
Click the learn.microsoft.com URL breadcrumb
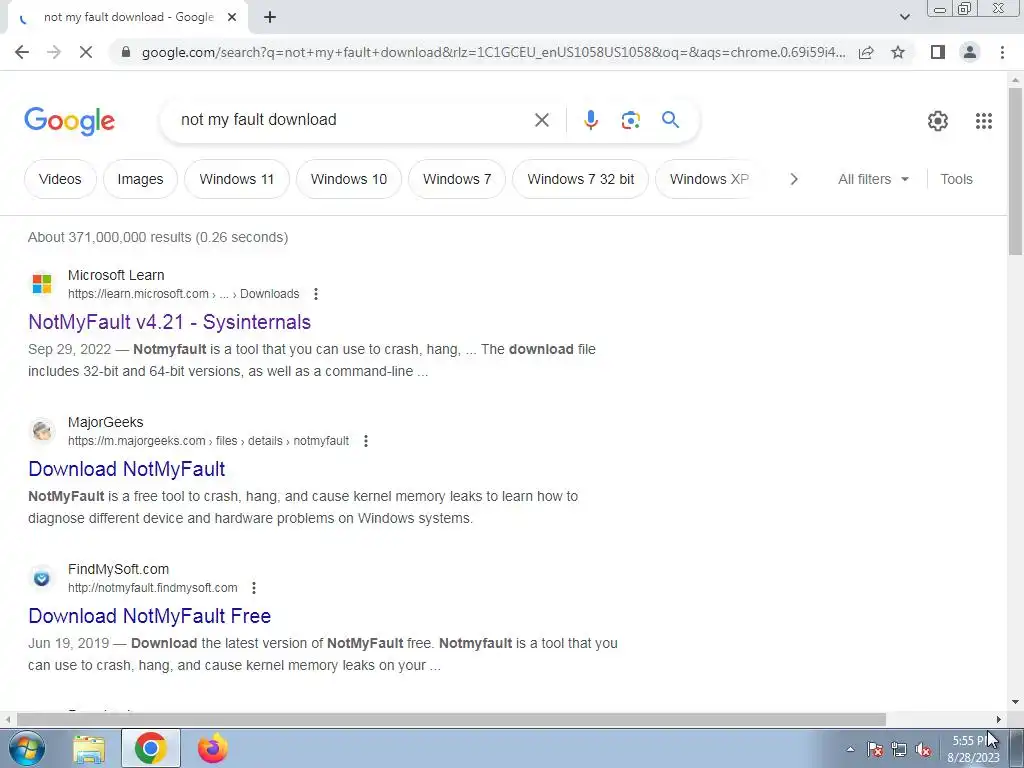coord(184,294)
